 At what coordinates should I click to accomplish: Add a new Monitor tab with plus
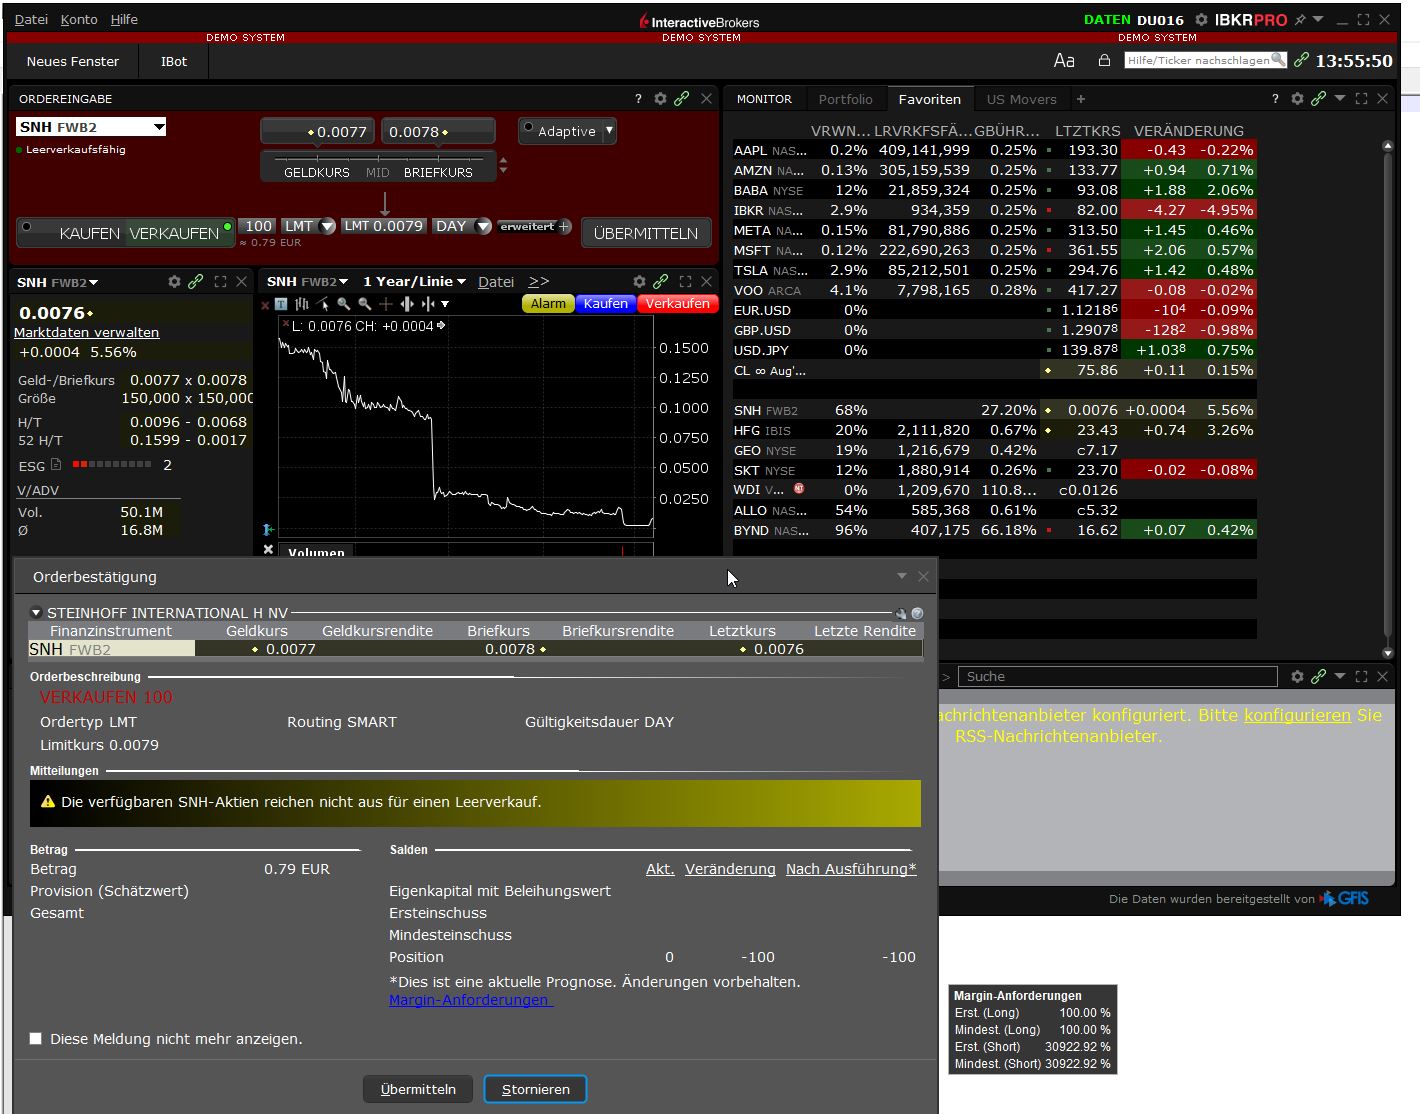click(x=1081, y=99)
